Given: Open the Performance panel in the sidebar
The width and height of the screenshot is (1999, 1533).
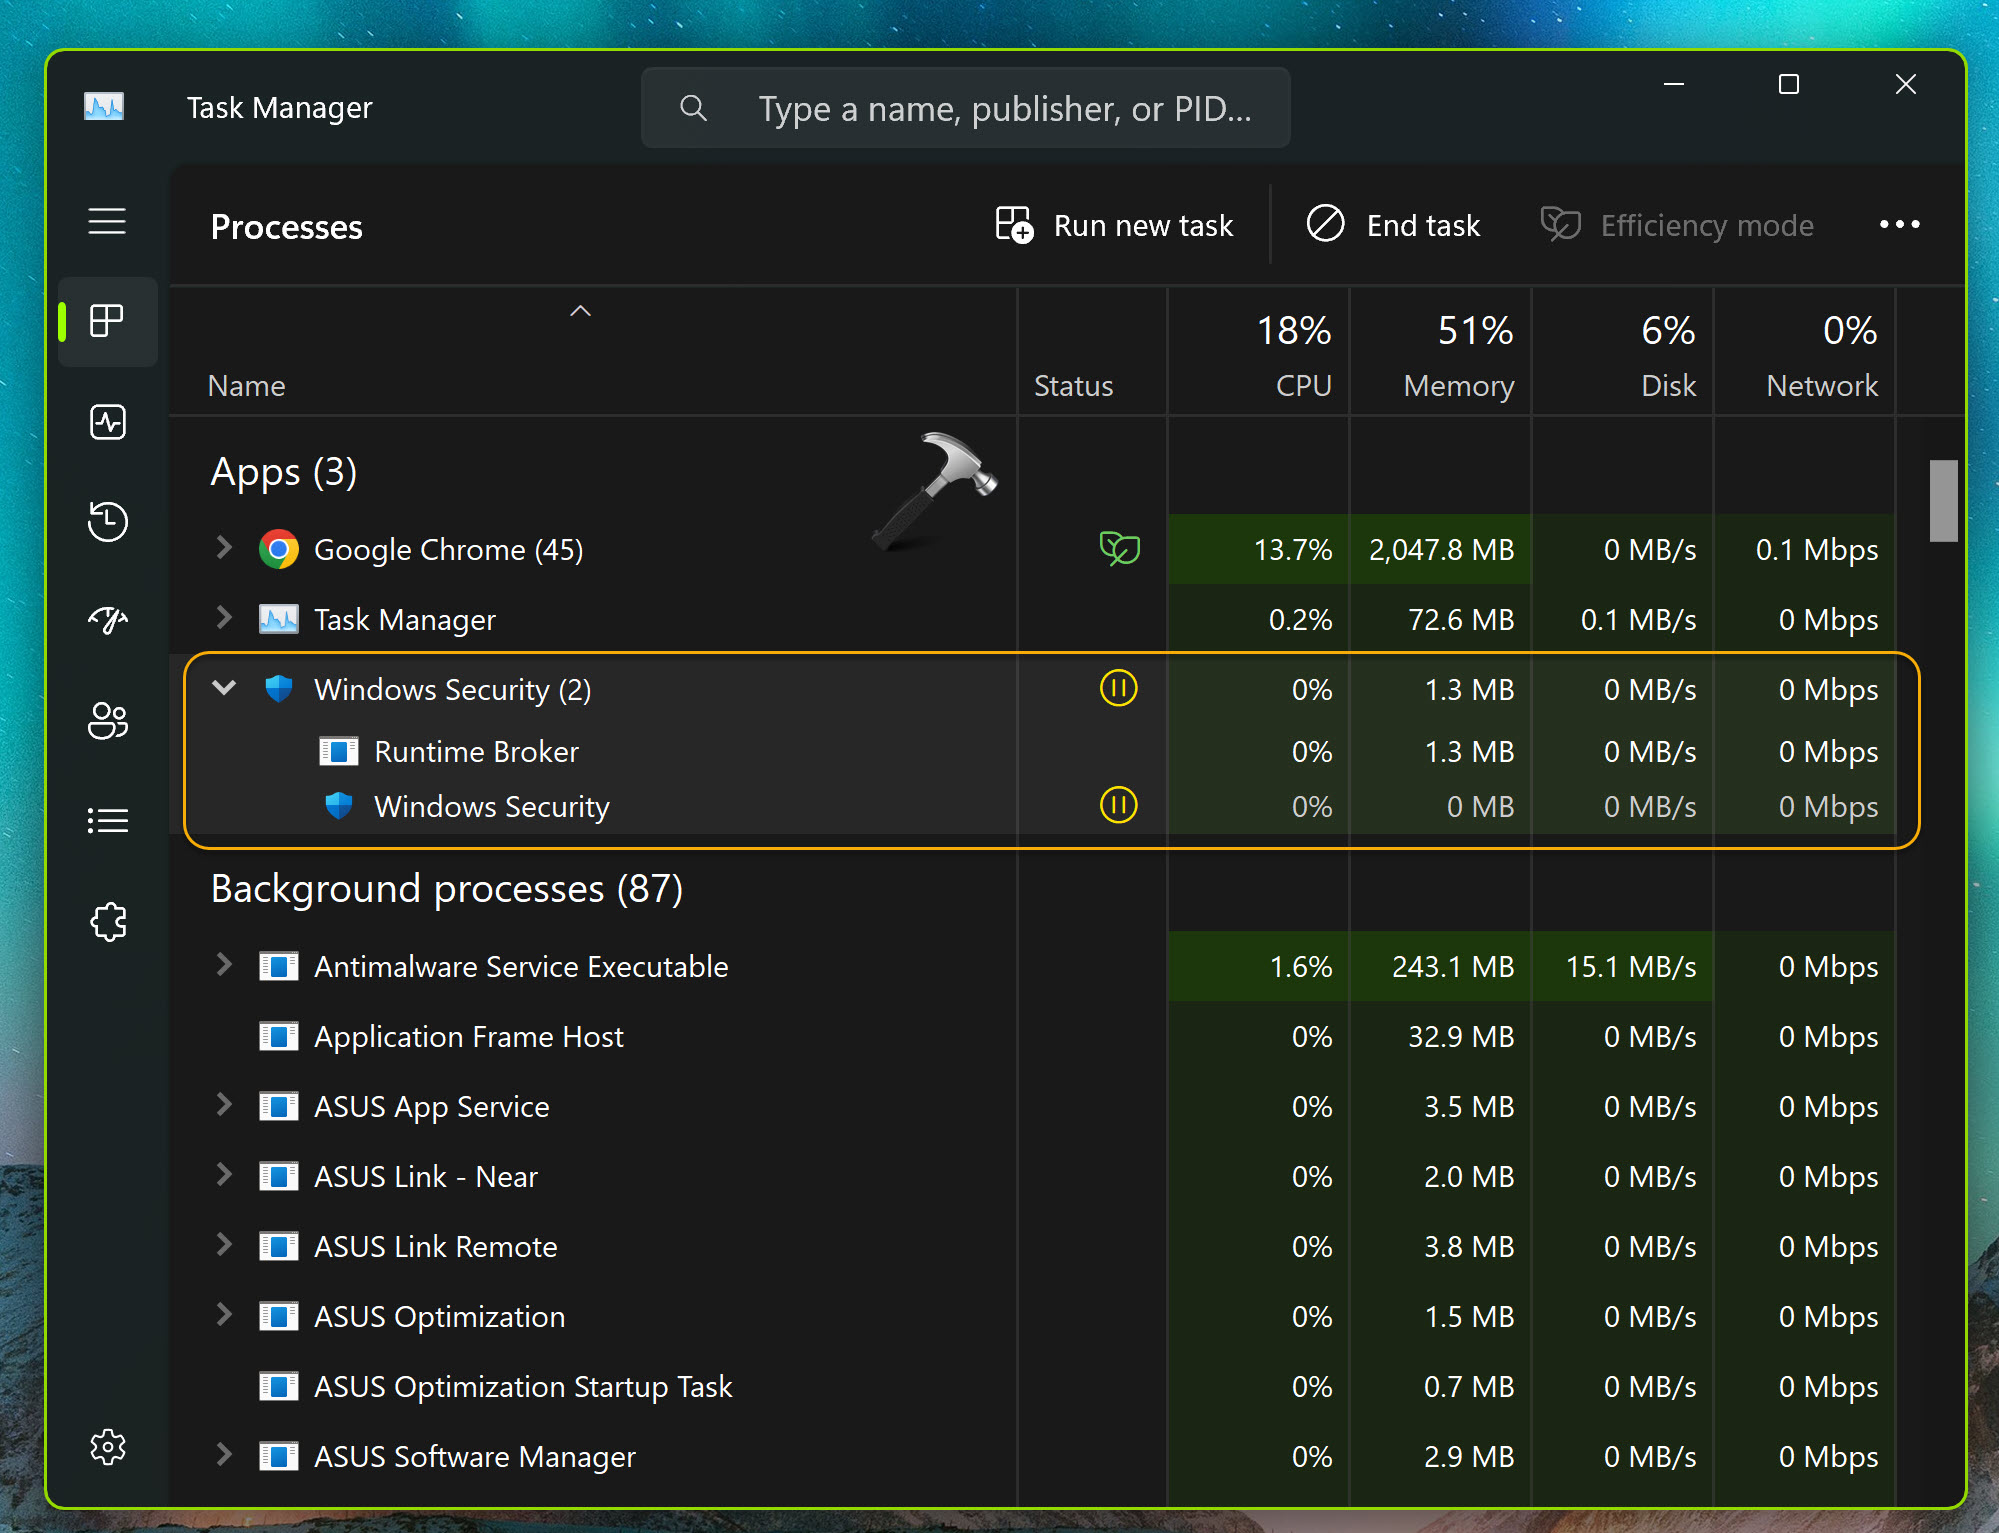Looking at the screenshot, I should [x=108, y=421].
